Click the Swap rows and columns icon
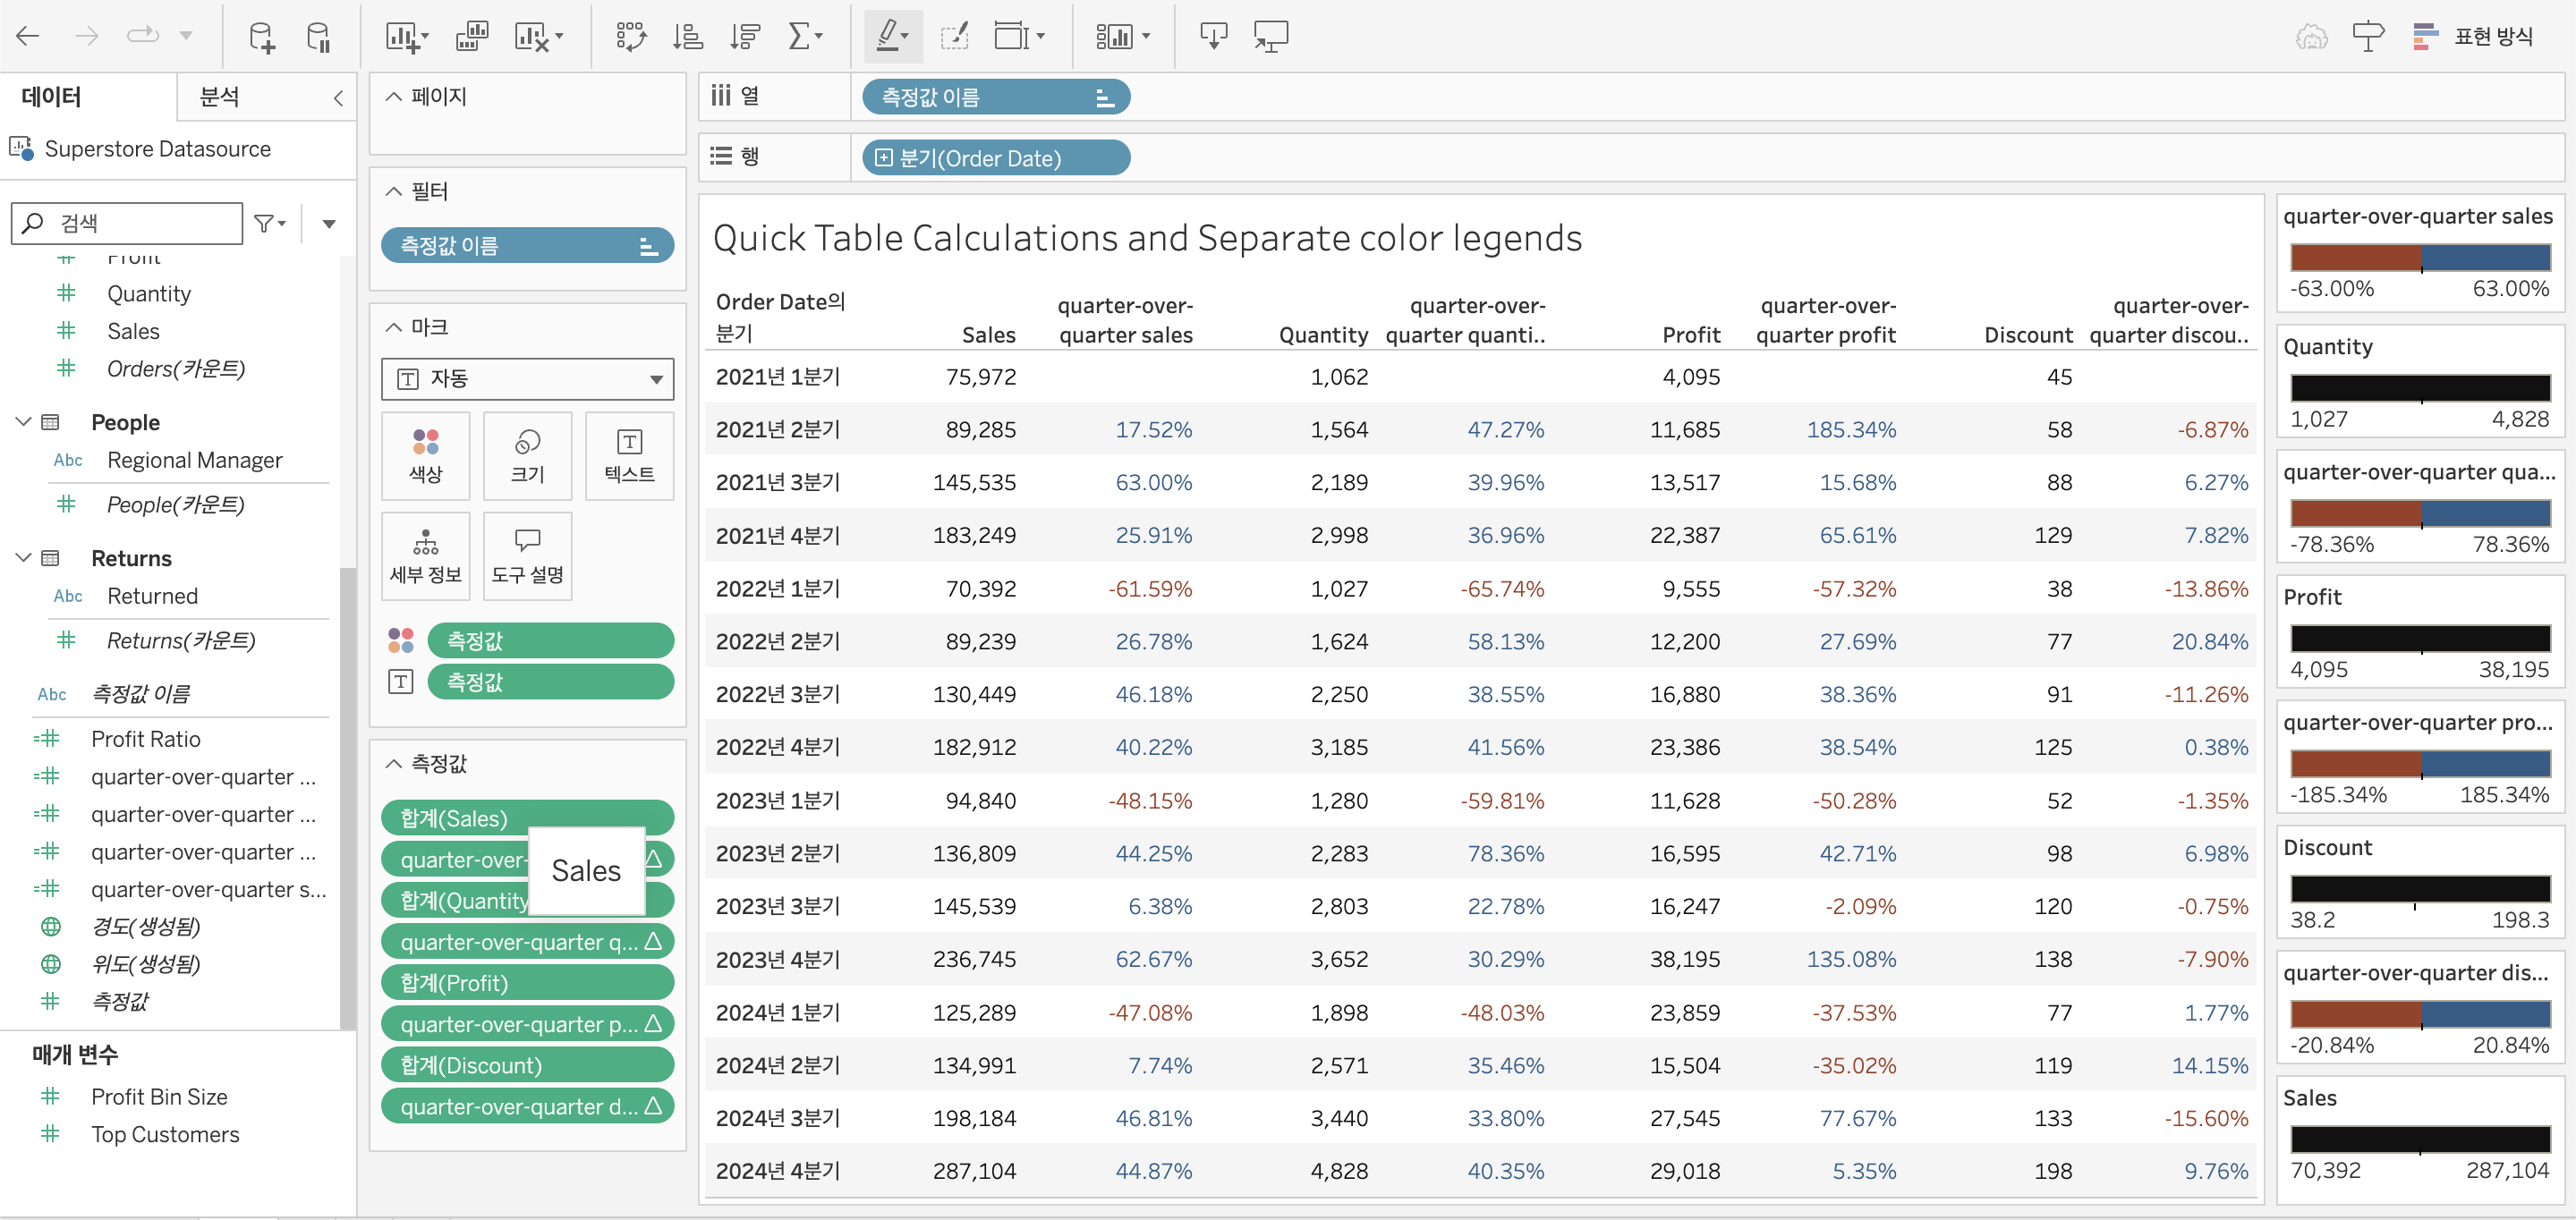Viewport: 2576px width, 1220px height. [630, 37]
